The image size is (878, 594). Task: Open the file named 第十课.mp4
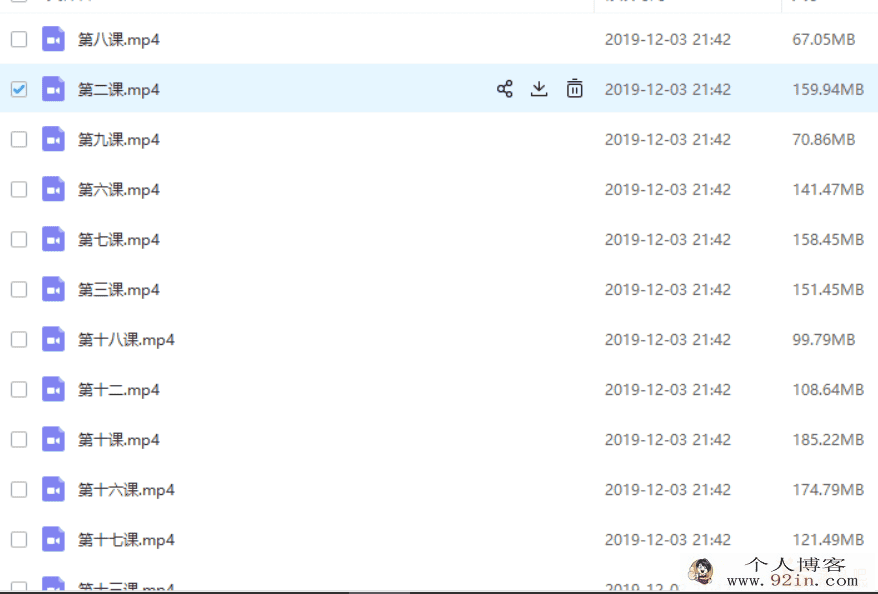coord(119,439)
